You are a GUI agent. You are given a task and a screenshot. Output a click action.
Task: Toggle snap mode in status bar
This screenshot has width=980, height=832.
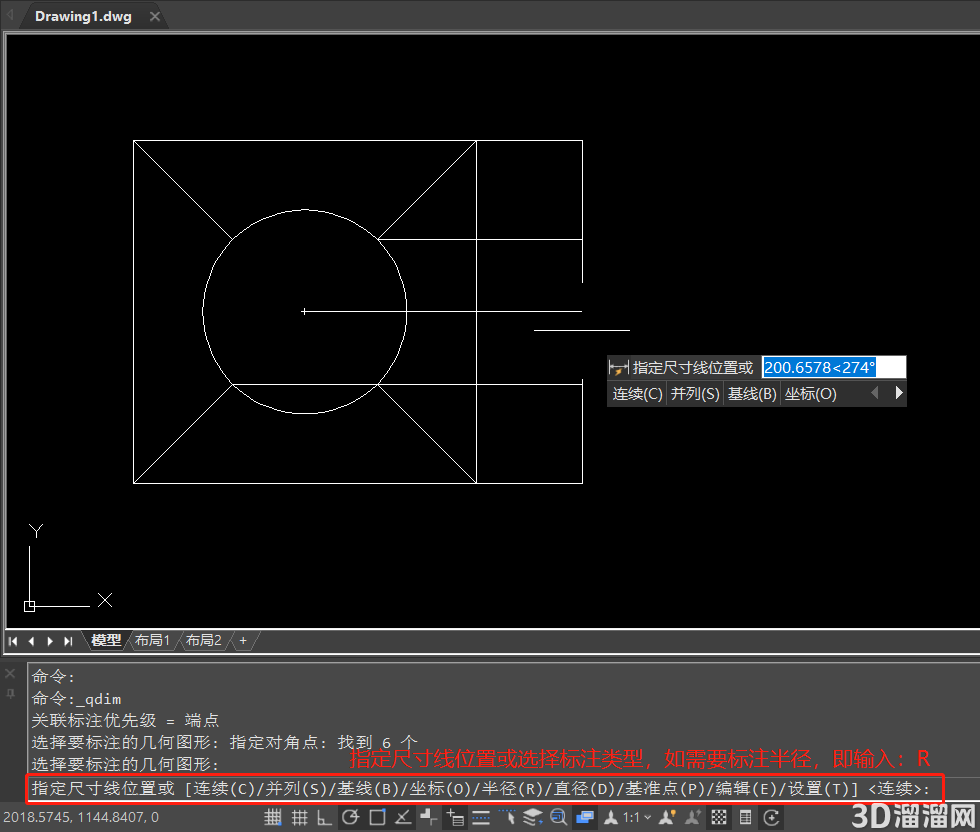(272, 817)
